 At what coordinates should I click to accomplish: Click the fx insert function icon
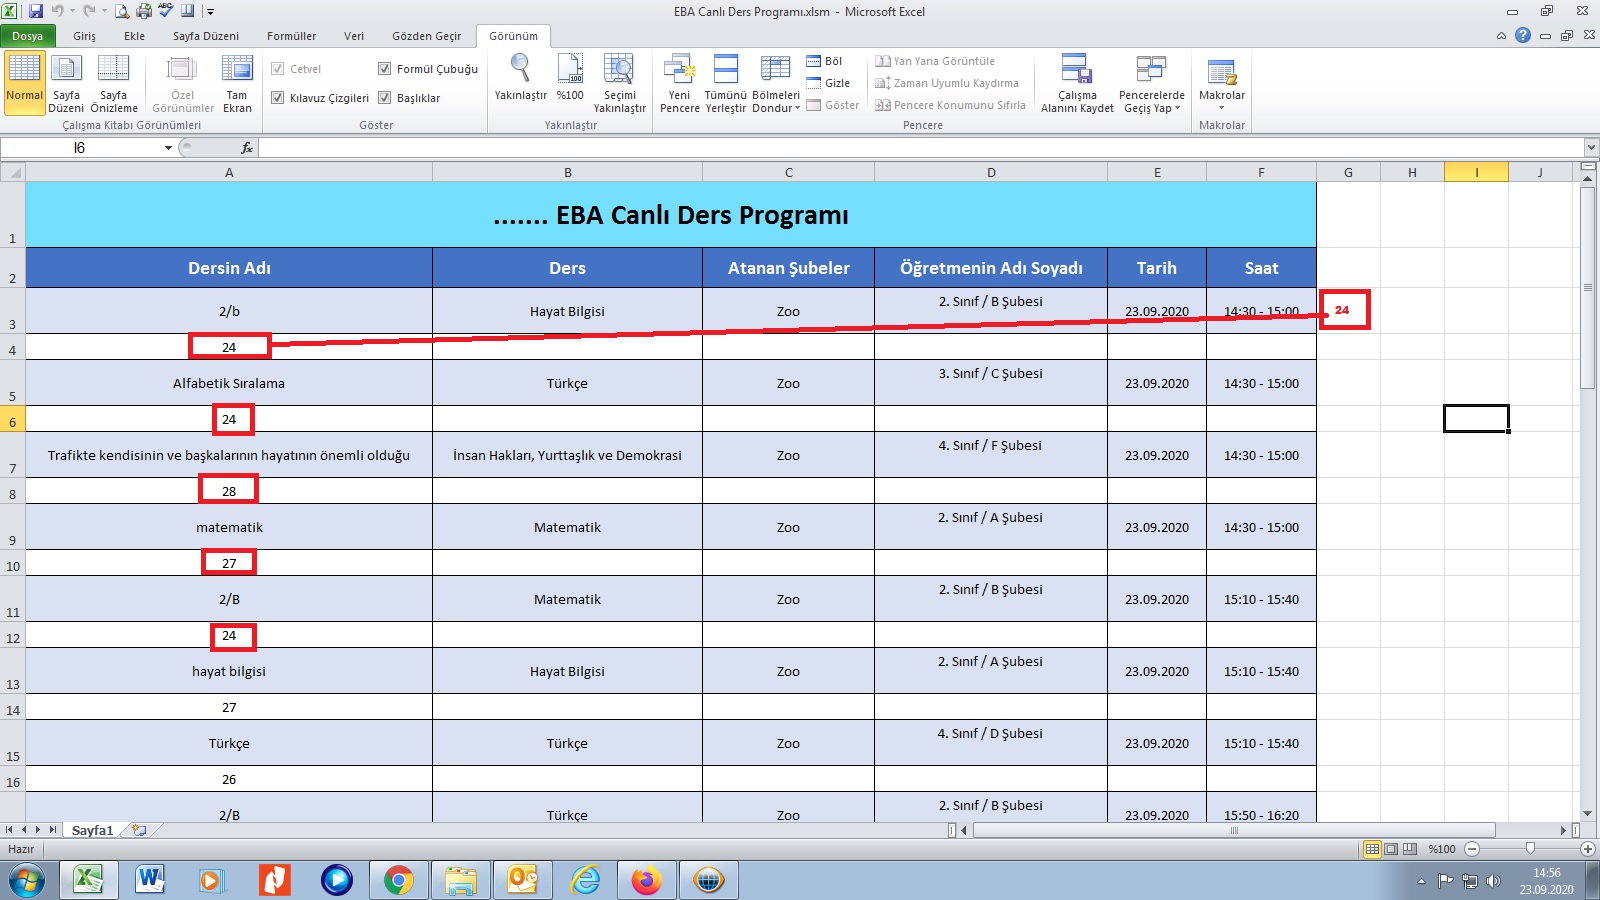point(247,147)
